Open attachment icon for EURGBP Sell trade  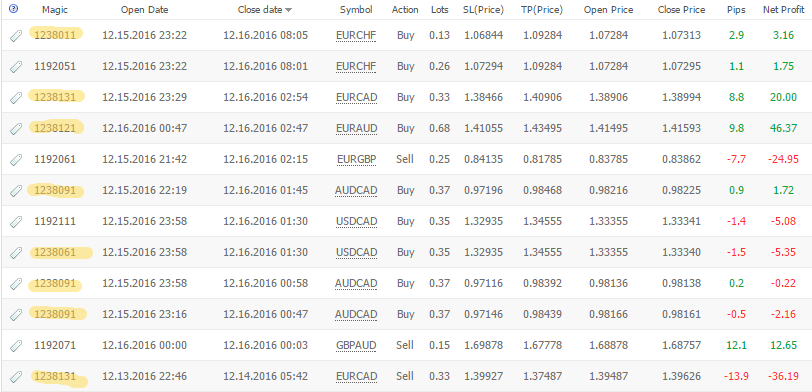(16, 160)
